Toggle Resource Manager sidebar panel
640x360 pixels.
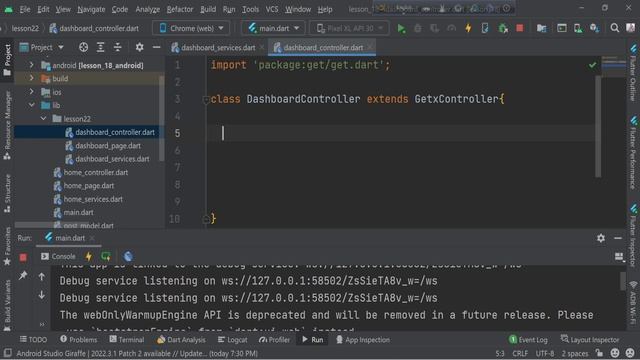point(7,126)
